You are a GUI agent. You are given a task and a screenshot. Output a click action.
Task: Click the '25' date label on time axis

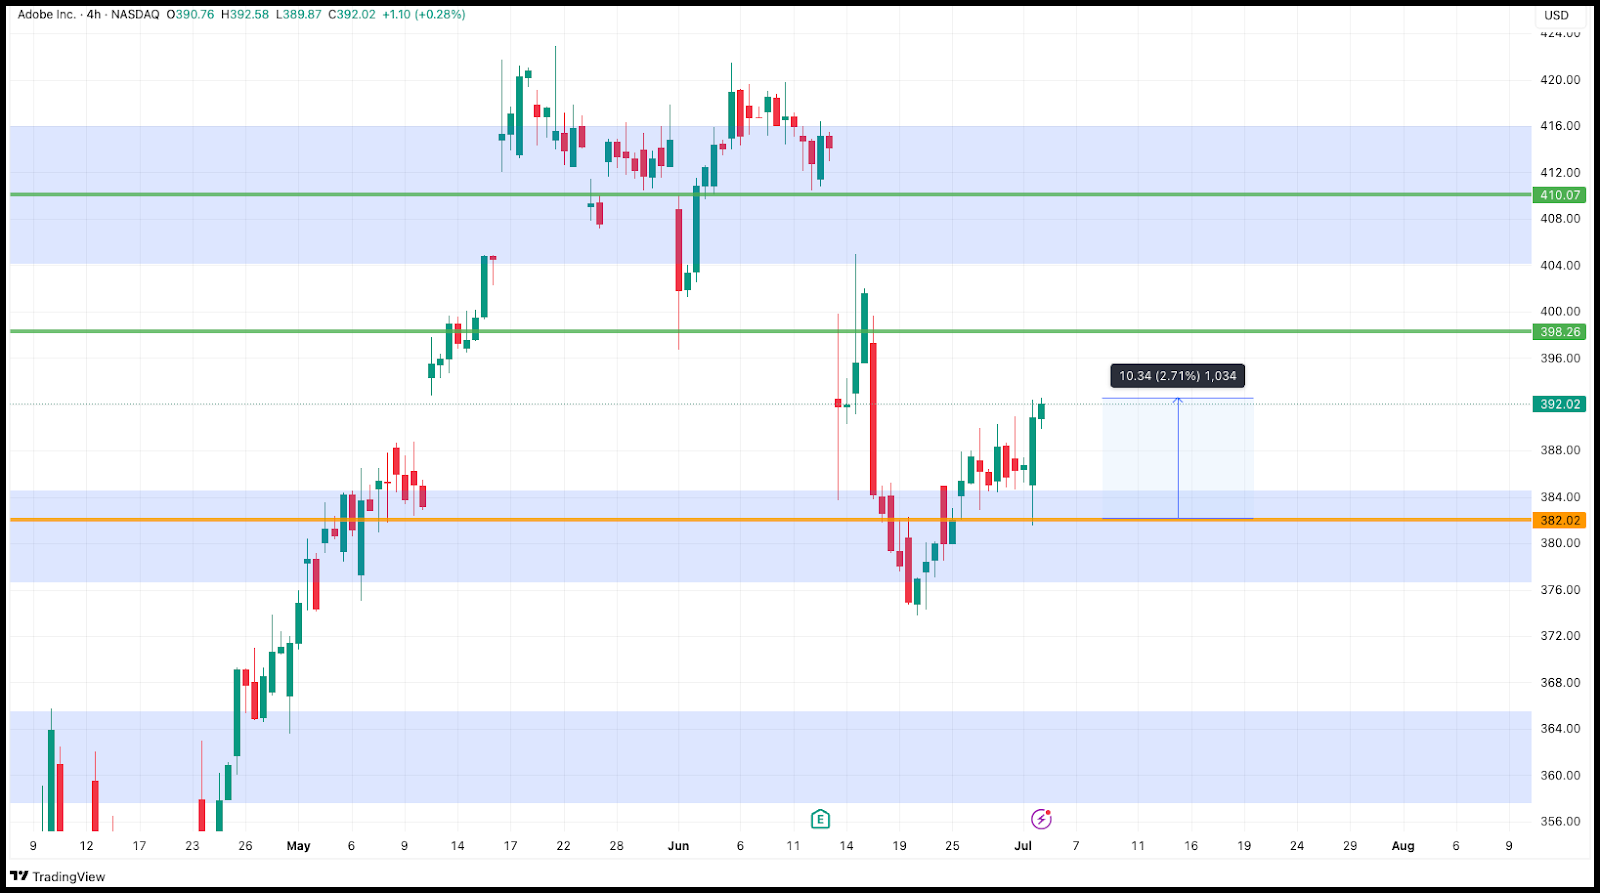(x=952, y=846)
